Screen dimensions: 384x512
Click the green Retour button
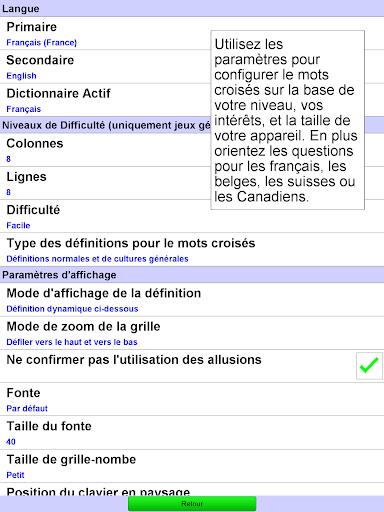coord(192,503)
